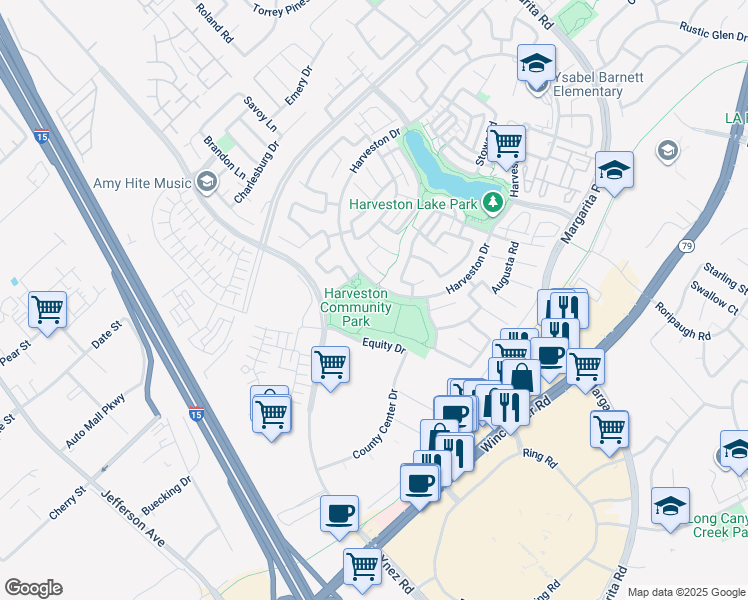
Task: Click the shopping cart marker west of County Center Dr
Action: click(x=330, y=366)
